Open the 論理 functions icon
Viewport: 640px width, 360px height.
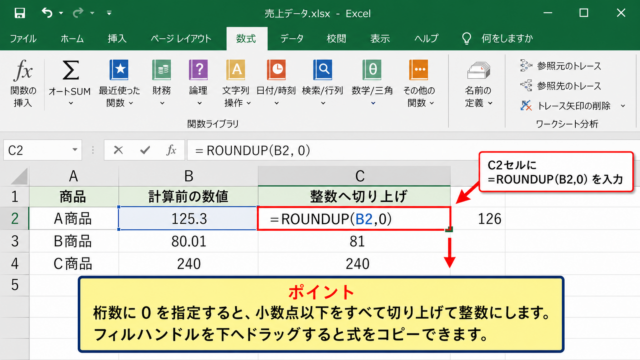click(x=198, y=70)
